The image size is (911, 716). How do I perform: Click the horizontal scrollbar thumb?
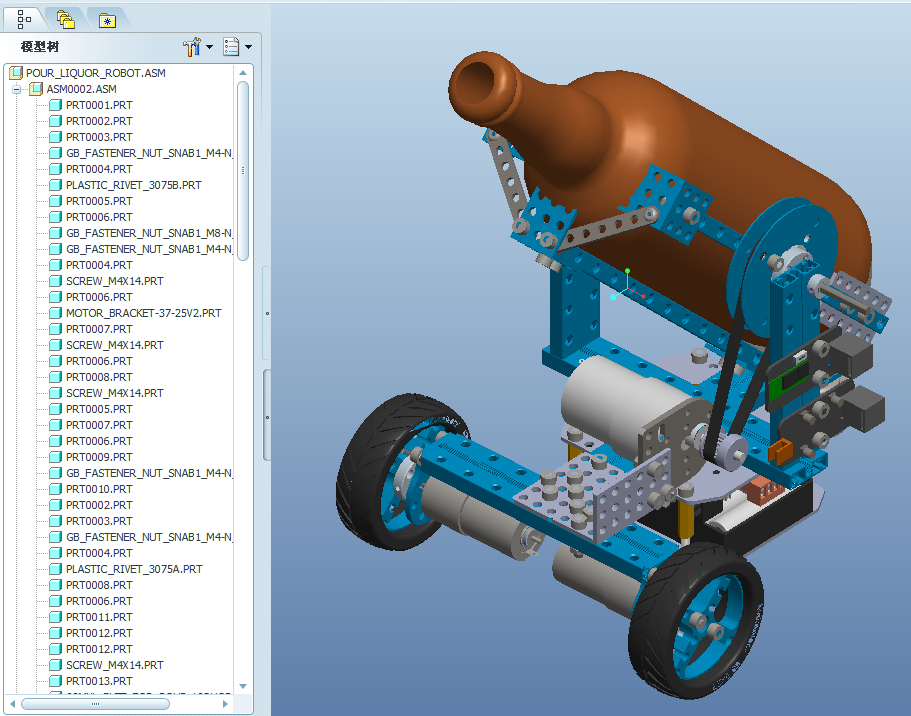(96, 704)
